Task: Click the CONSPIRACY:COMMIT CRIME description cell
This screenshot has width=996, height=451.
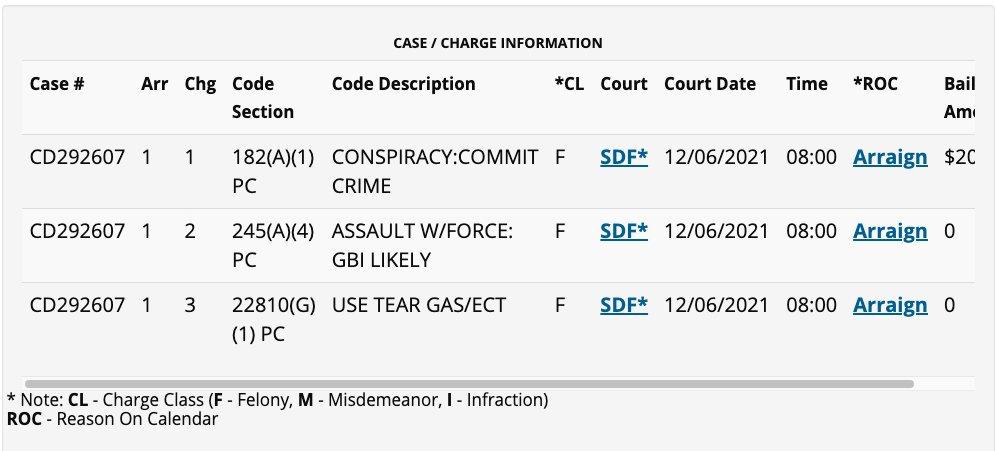Action: pyautogui.click(x=434, y=171)
